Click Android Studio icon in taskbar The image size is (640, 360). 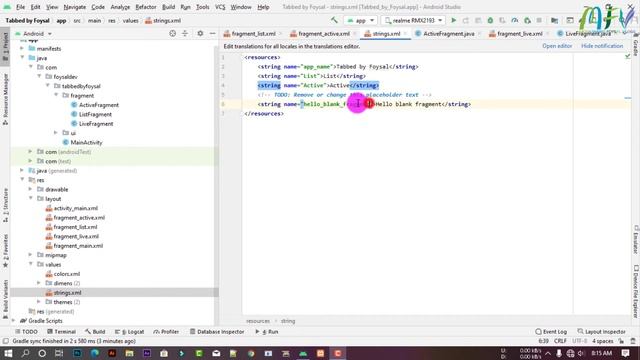[x=303, y=353]
